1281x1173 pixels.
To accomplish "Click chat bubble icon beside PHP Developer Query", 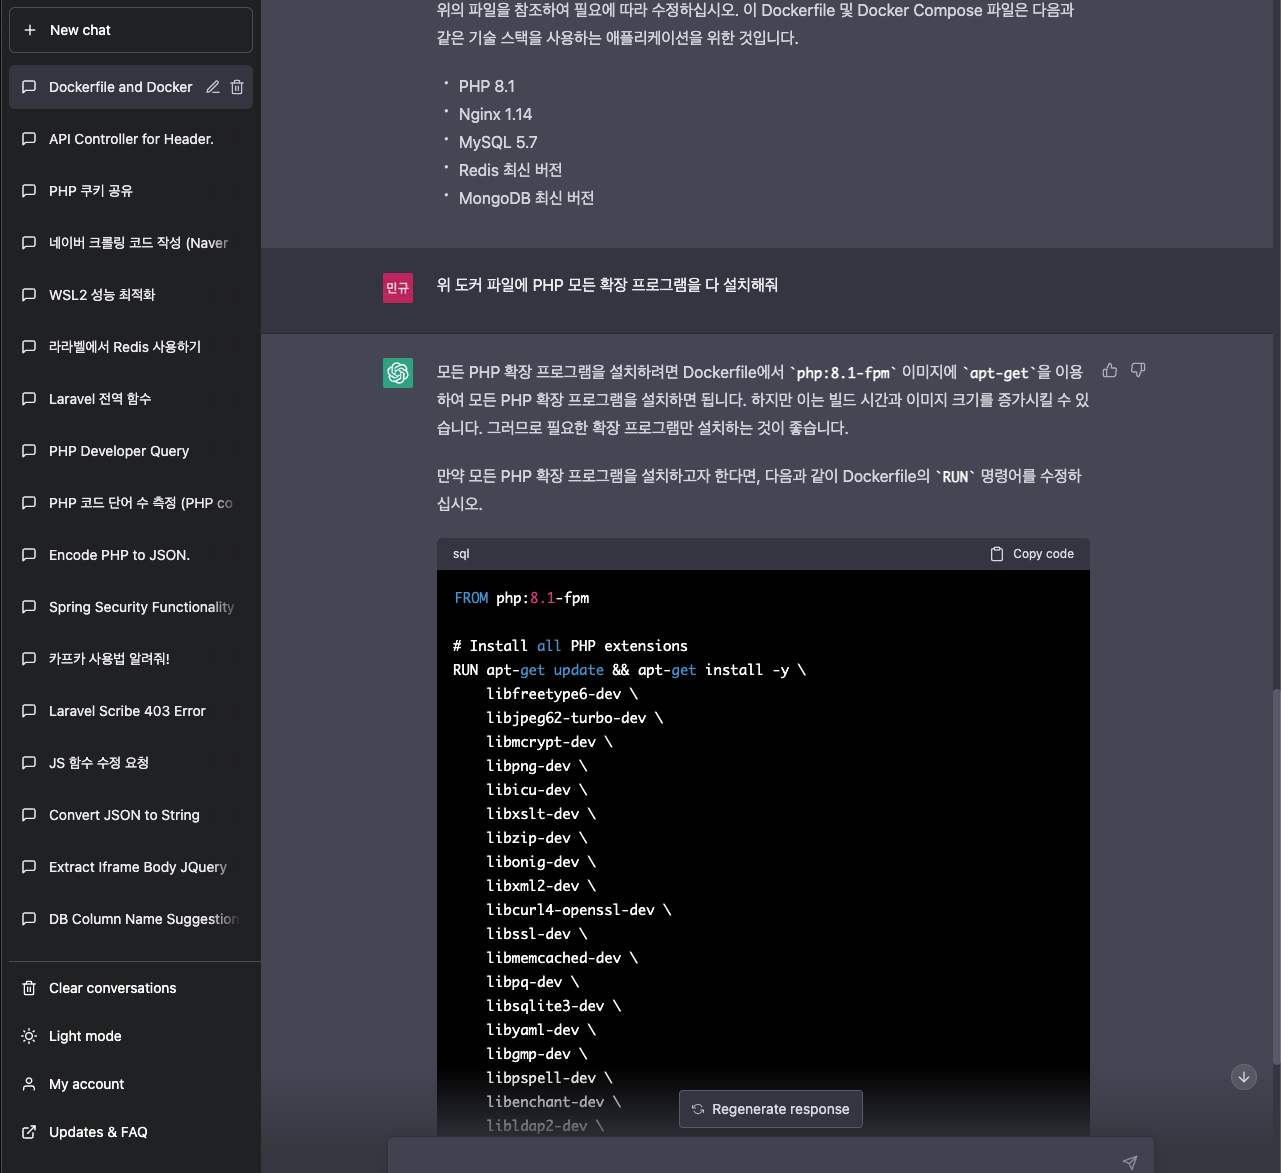I will coord(29,451).
